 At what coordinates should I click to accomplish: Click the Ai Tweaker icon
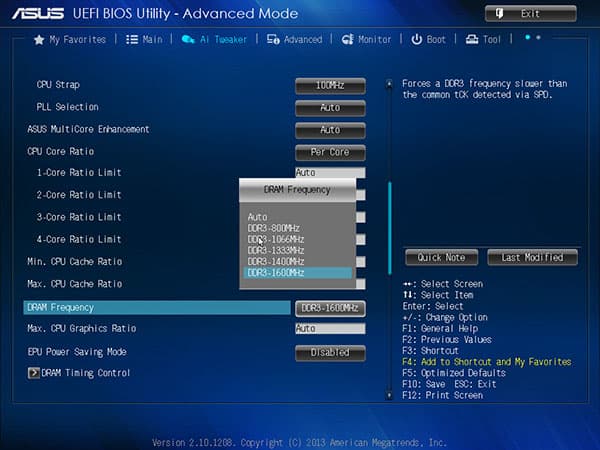pyautogui.click(x=188, y=39)
